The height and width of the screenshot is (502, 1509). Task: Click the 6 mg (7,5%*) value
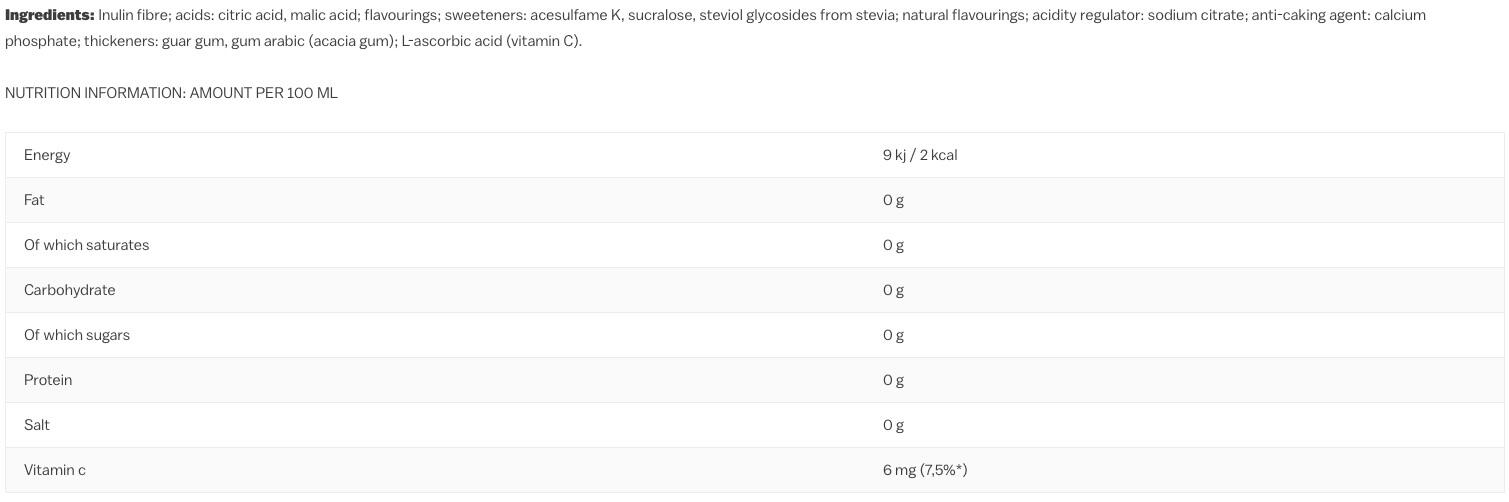click(x=925, y=470)
